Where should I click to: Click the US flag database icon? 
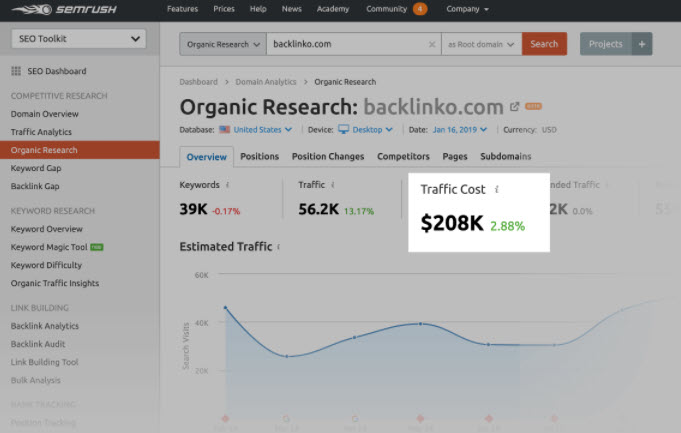pos(225,129)
